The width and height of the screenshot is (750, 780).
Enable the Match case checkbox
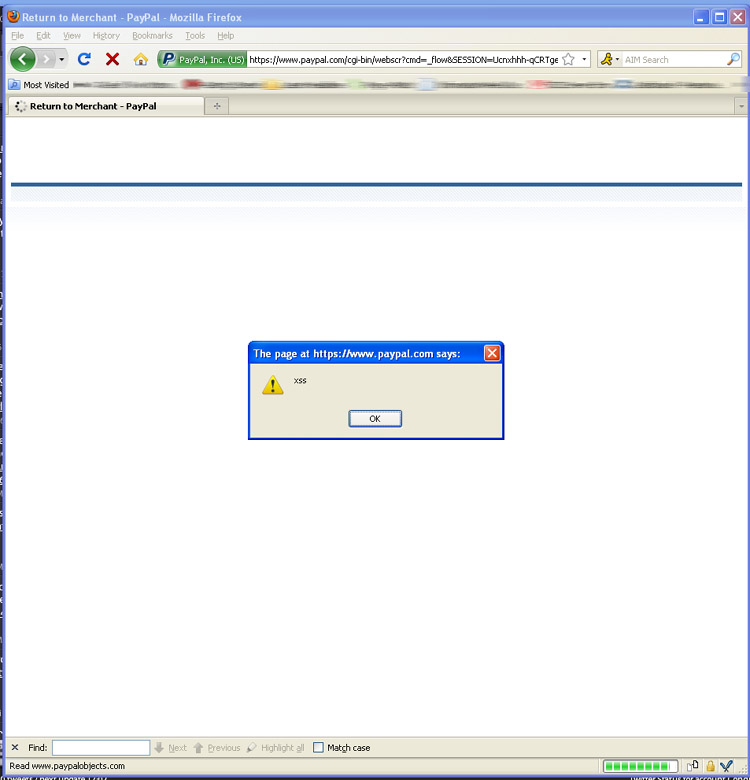coord(318,747)
